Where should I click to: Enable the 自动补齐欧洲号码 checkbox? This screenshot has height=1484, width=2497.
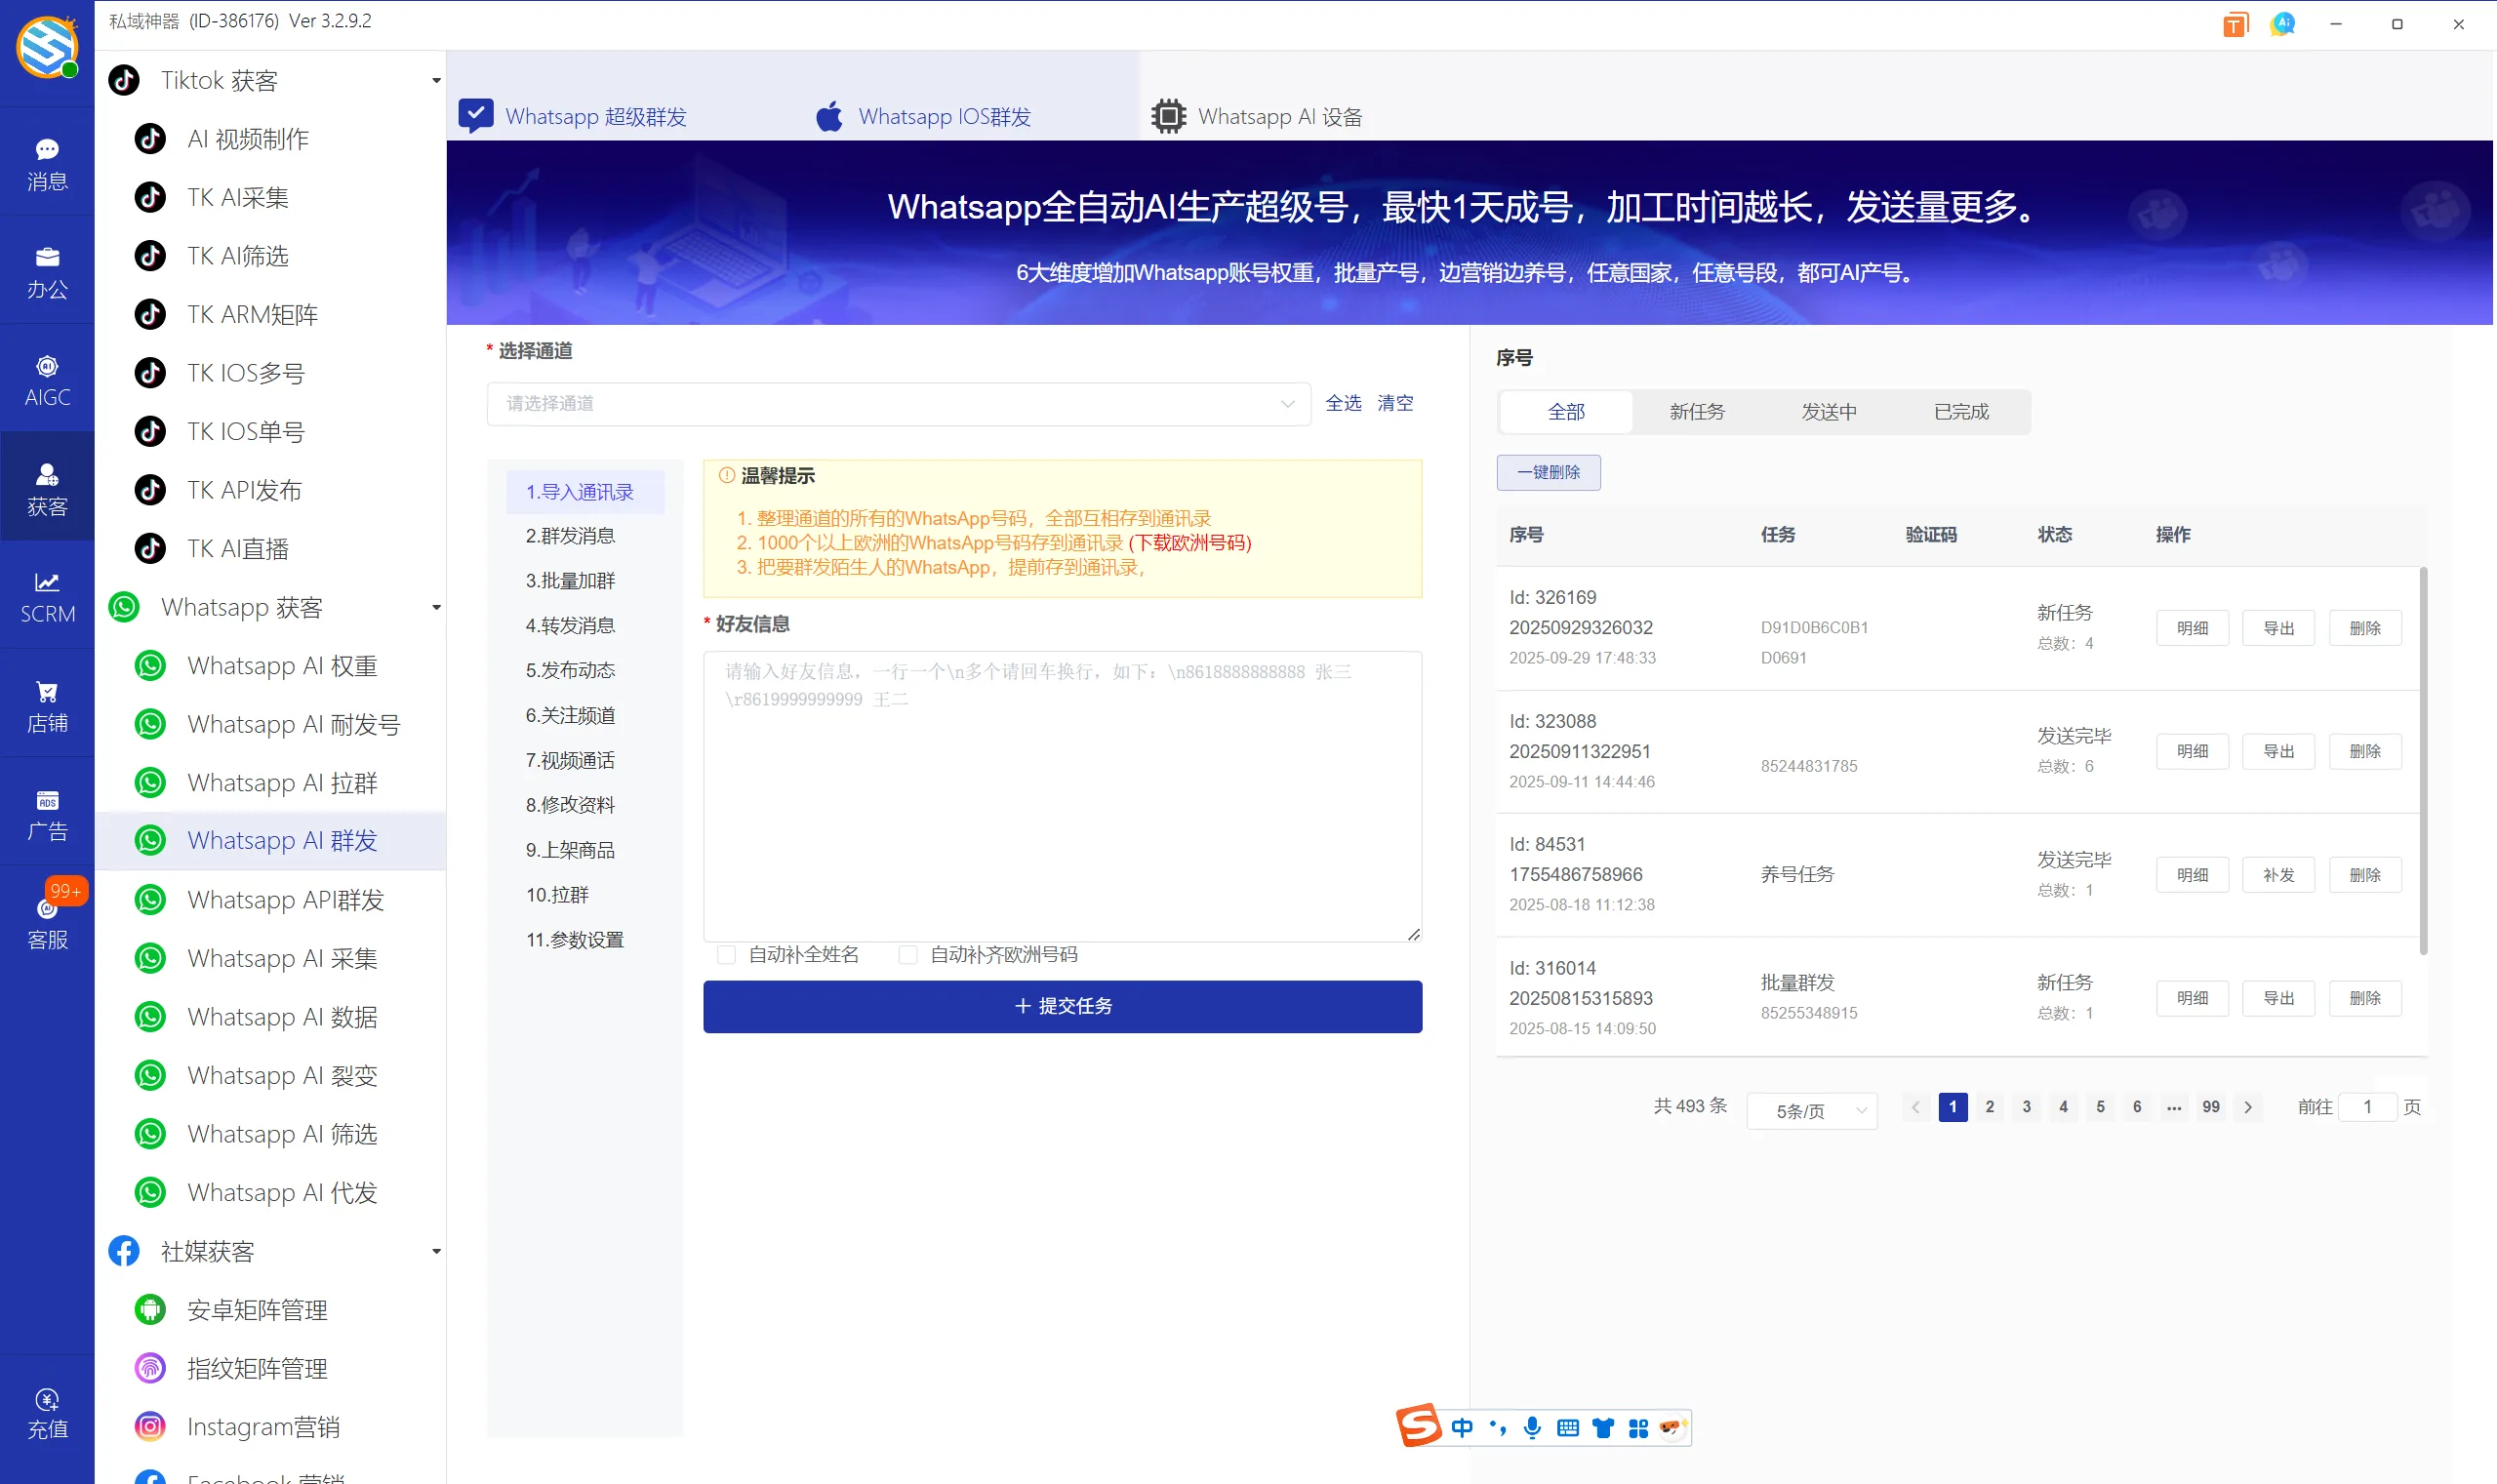[x=907, y=955]
